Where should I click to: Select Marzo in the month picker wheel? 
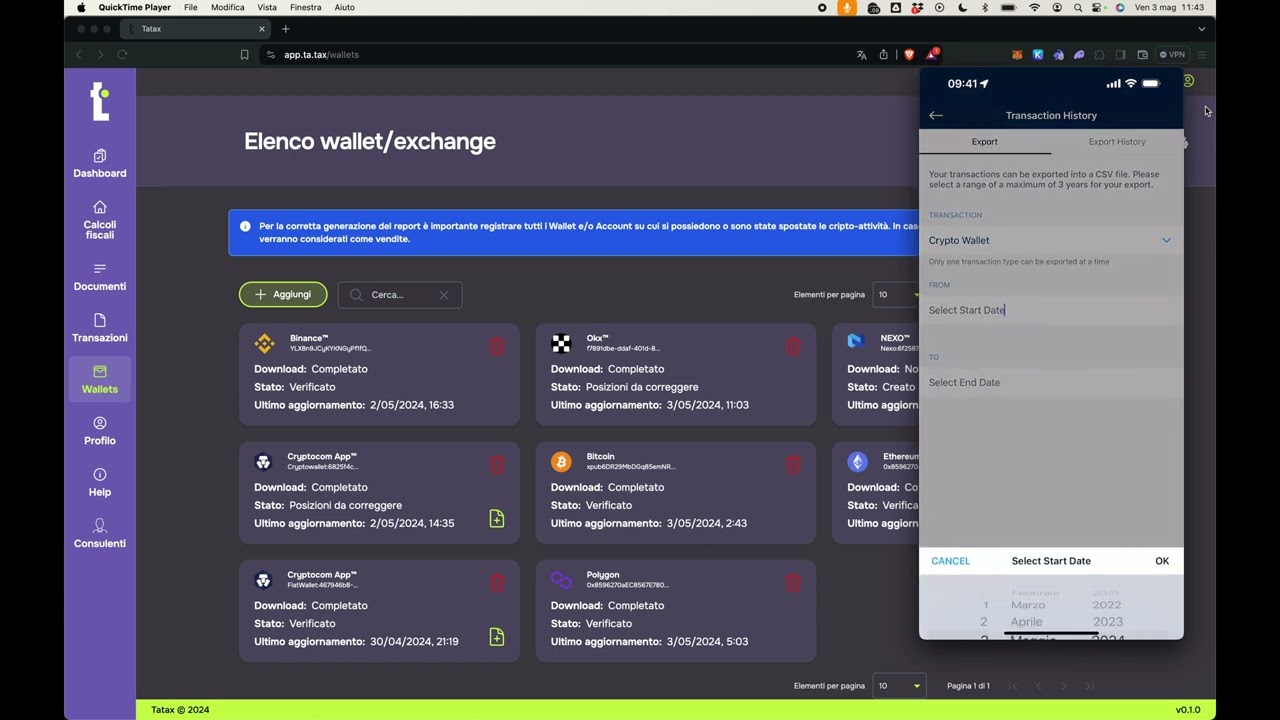coord(1028,605)
